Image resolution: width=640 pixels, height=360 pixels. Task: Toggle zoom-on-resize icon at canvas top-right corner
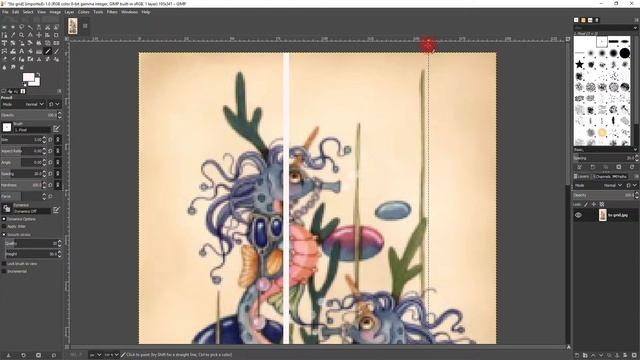pos(568,39)
